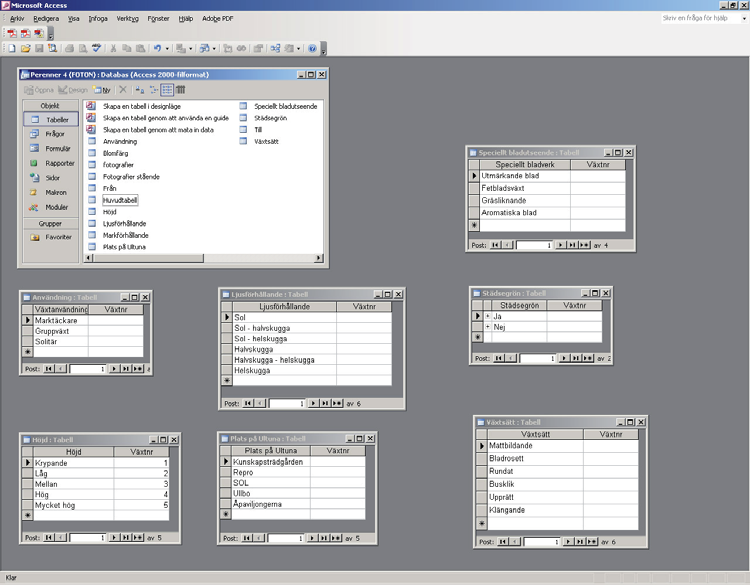Viewport: 750px width, 585px height.
Task: Click the Open folder toolbar icon
Action: pyautogui.click(x=25, y=48)
